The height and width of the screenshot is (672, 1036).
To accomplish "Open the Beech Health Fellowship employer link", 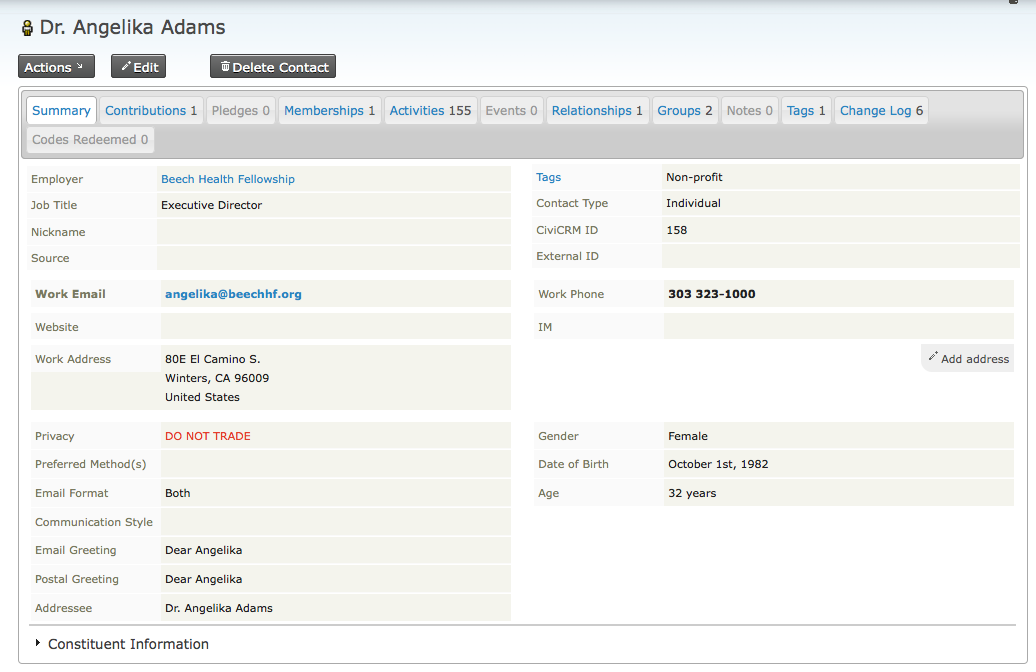I will (227, 178).
